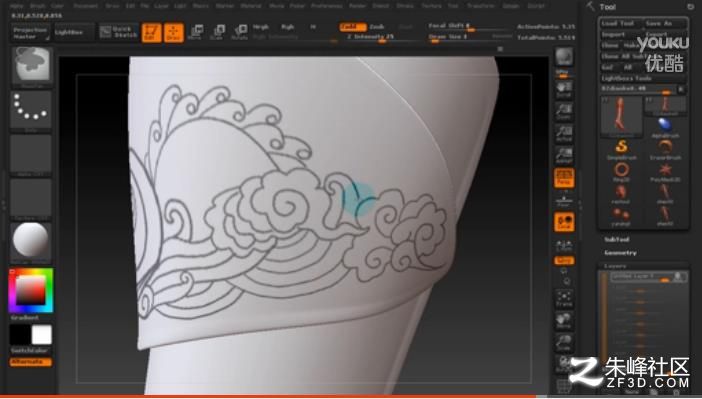The height and width of the screenshot is (399, 702).
Task: Select the Move transform icon
Action: (x=195, y=32)
